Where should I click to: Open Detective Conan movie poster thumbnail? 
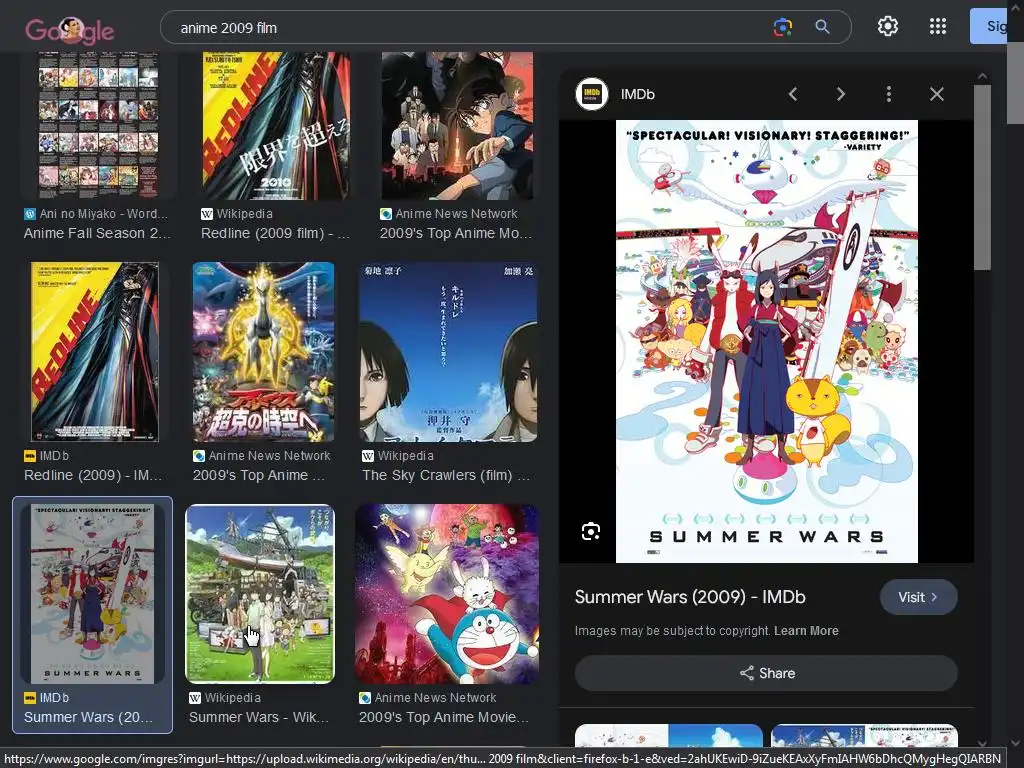click(x=457, y=125)
